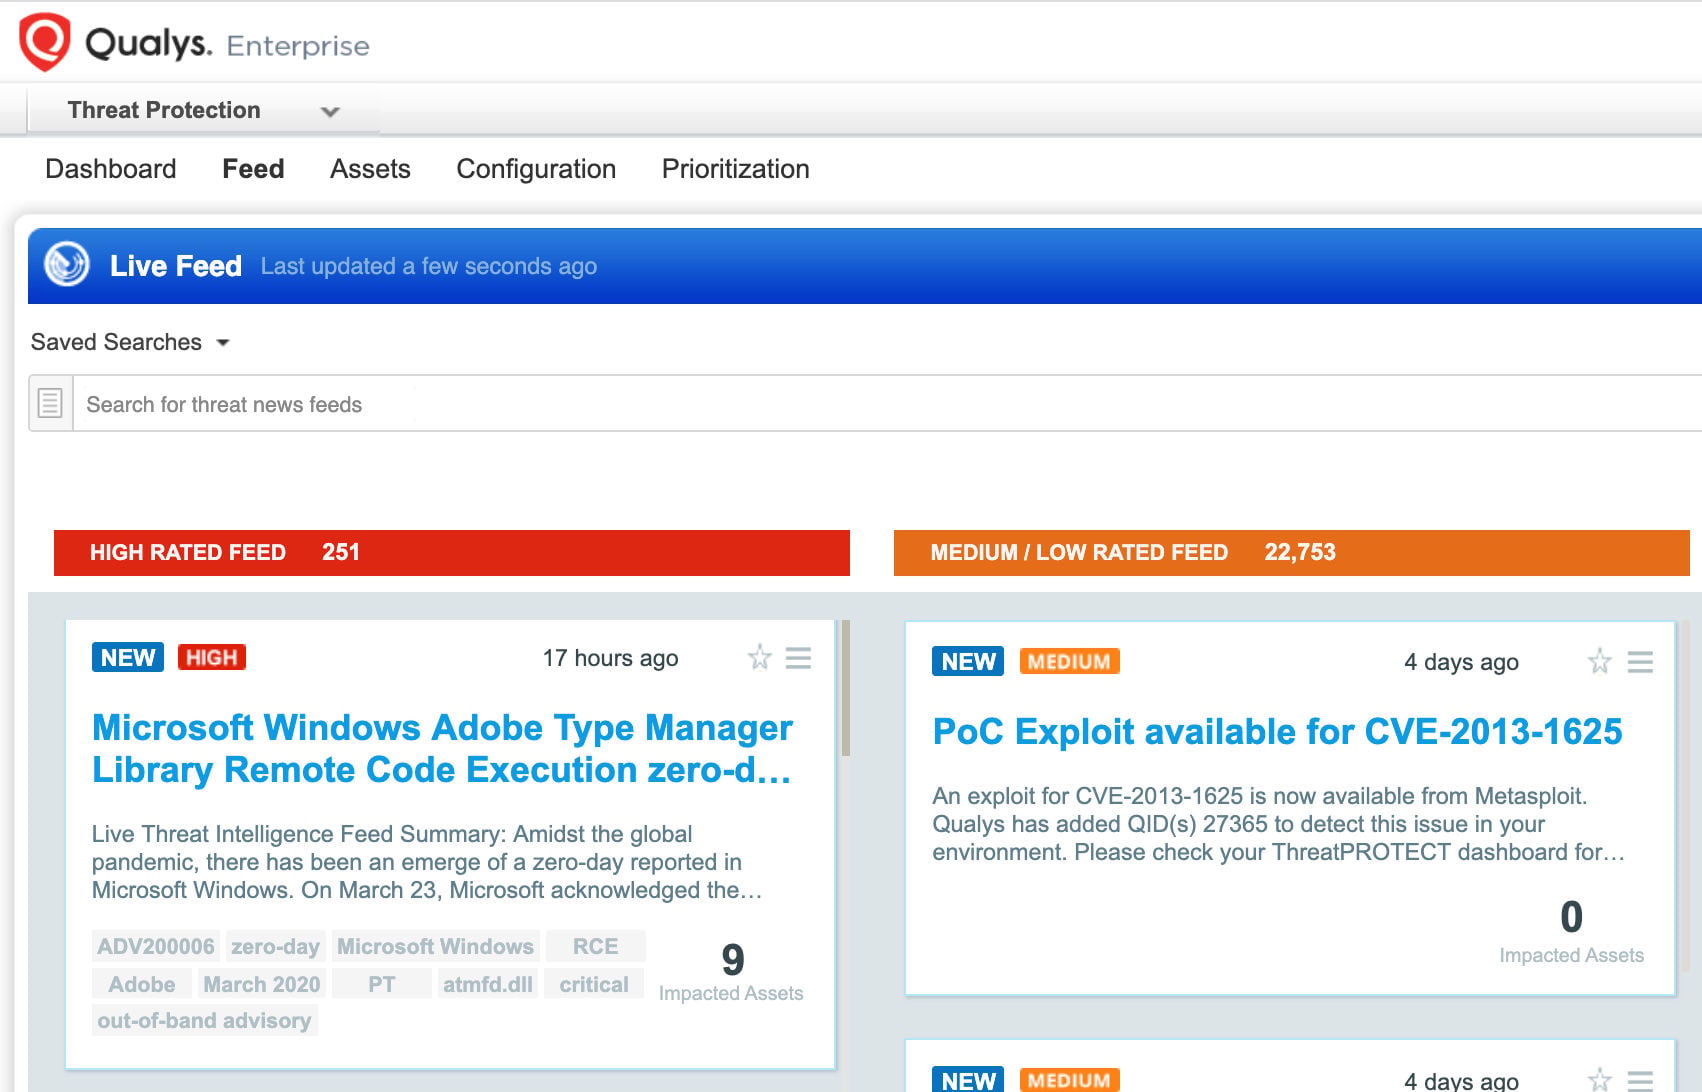The height and width of the screenshot is (1092, 1702).
Task: Switch to the Configuration tab
Action: 536,169
